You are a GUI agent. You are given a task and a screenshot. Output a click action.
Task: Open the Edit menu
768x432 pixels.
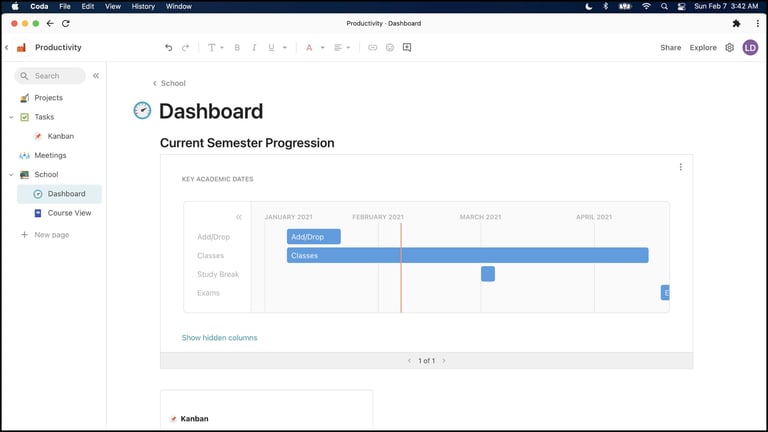(88, 6)
